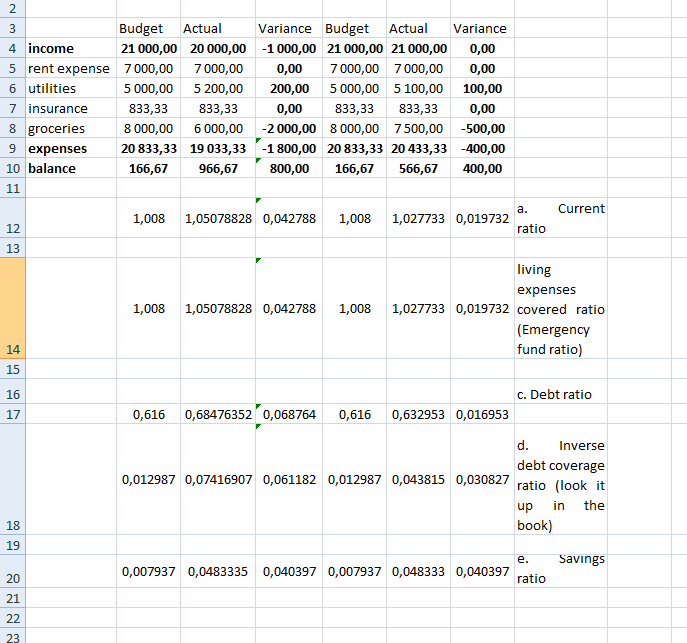Click the -2 000,00 groceries variance cell
The image size is (687, 643).
tap(286, 128)
